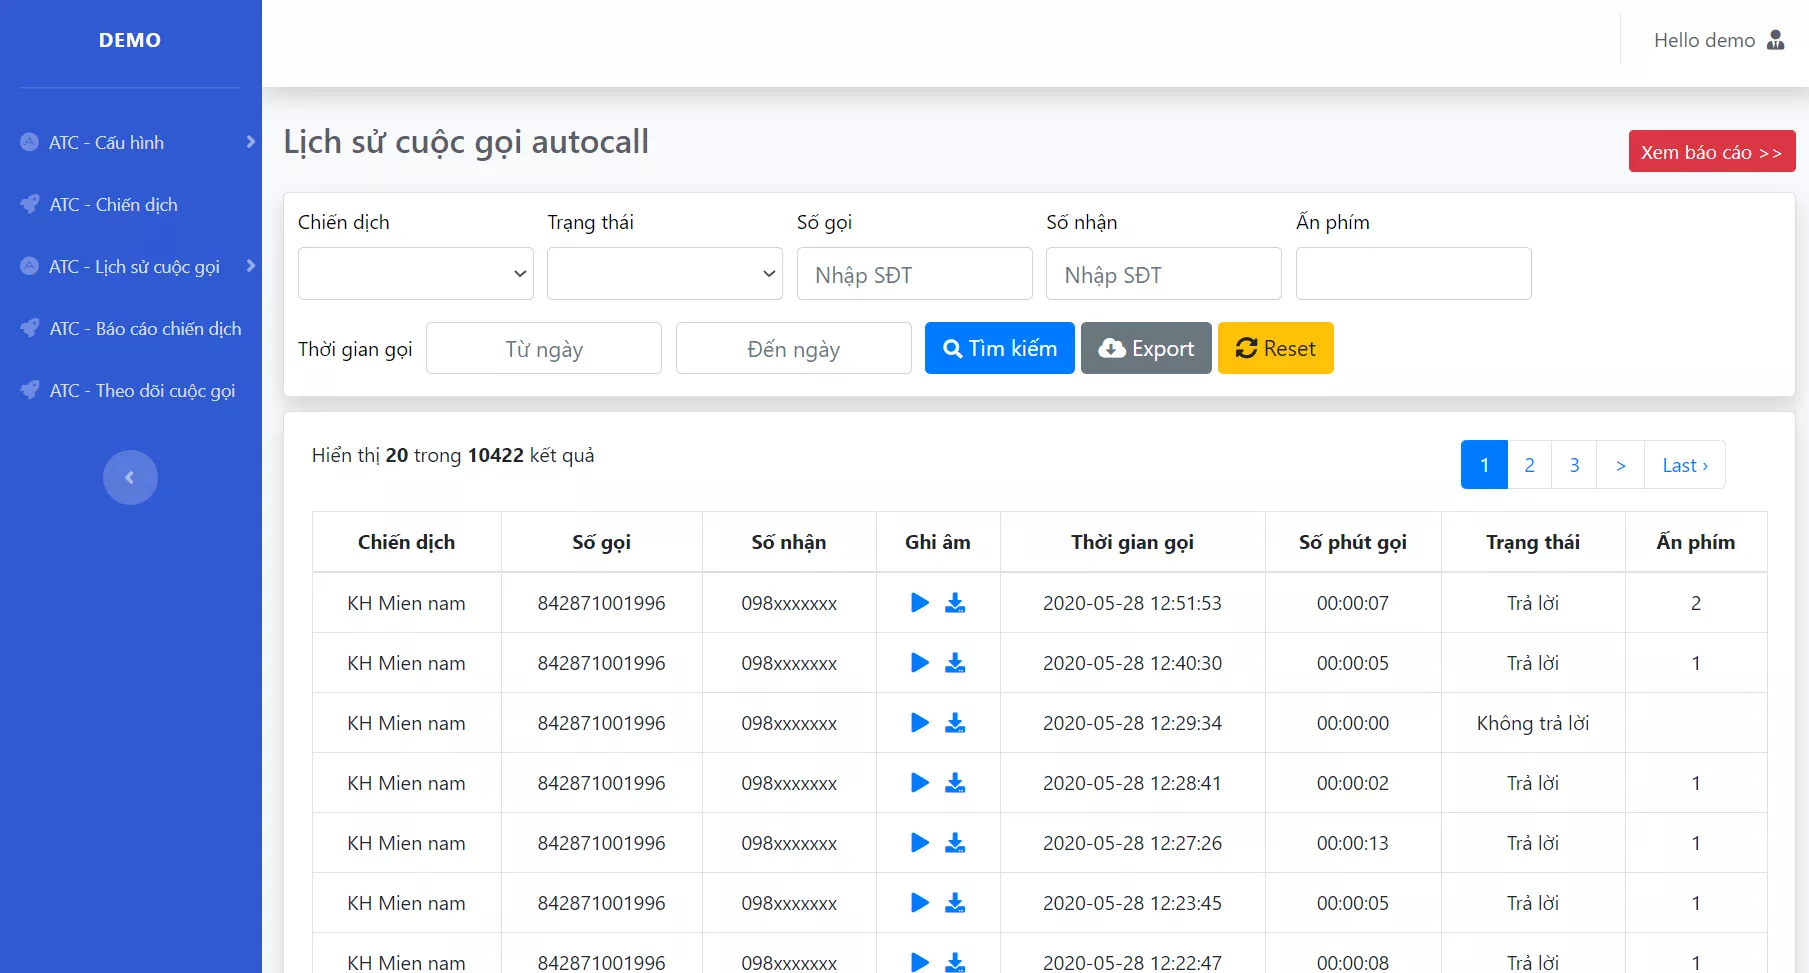The image size is (1809, 973).
Task: Download recording for the 12:29:34 call
Action: [x=955, y=723]
